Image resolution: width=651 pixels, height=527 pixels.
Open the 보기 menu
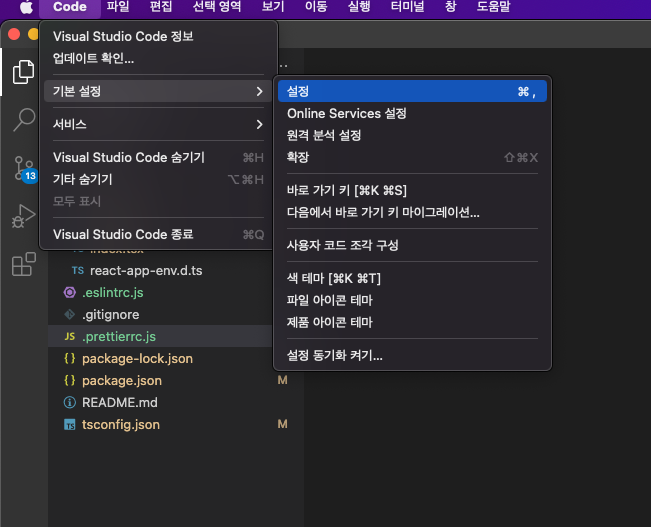[273, 7]
